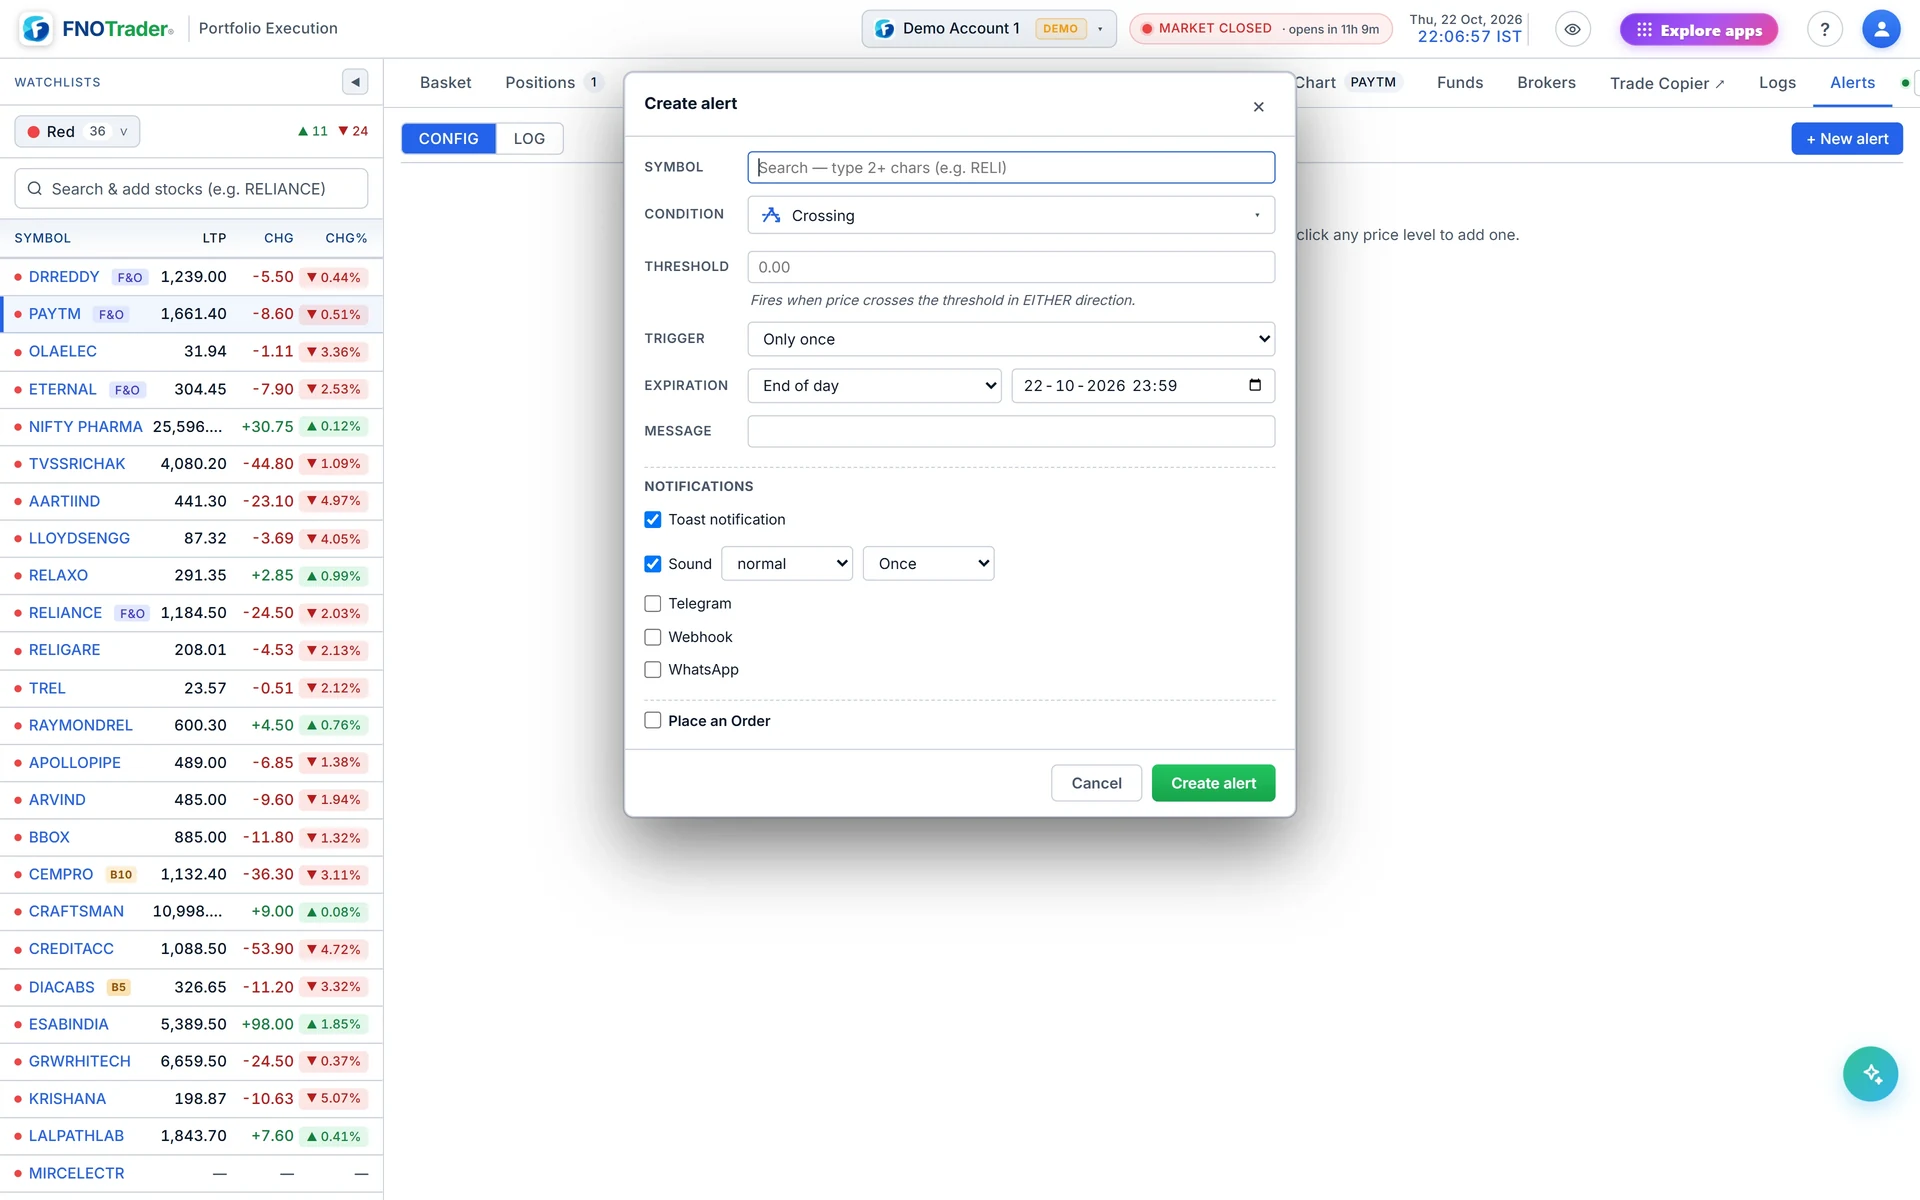Click the F&O badge beside ETERNAL

pos(127,390)
